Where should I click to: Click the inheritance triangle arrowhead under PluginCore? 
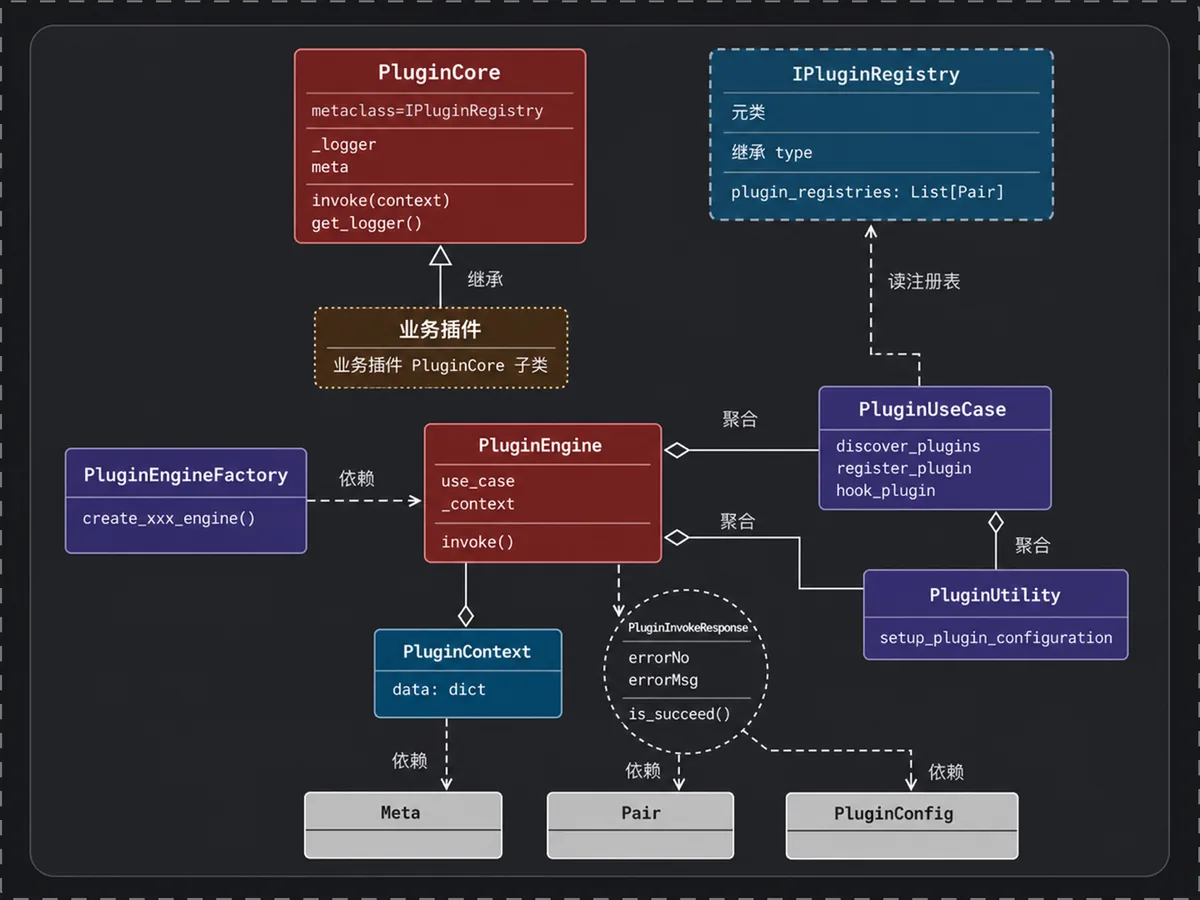(x=440, y=255)
